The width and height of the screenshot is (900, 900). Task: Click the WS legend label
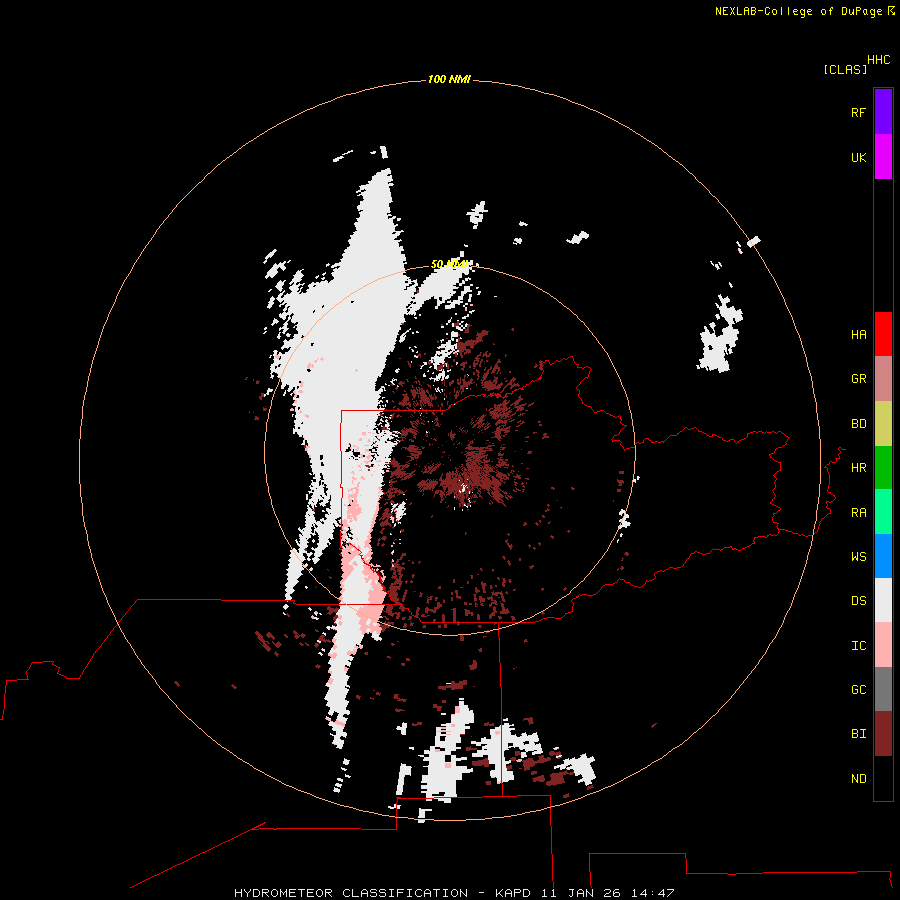click(x=858, y=557)
